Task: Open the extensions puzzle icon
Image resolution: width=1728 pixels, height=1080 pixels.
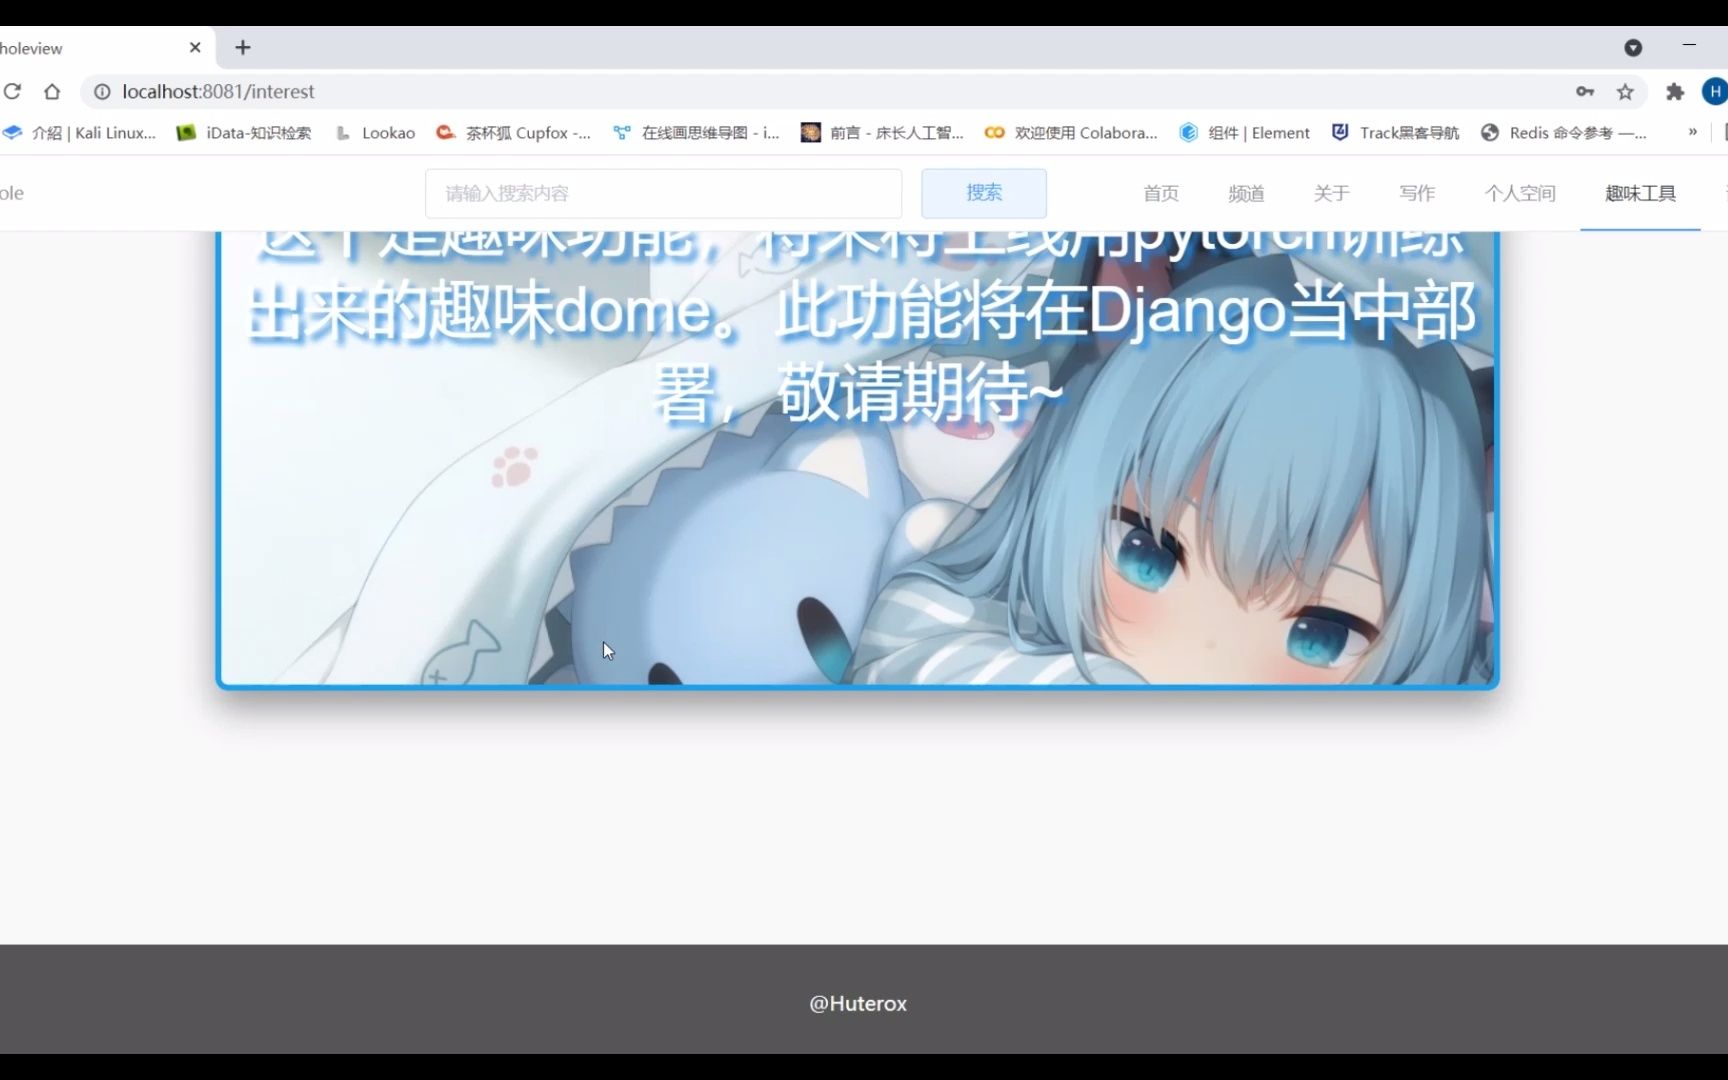Action: click(x=1675, y=91)
